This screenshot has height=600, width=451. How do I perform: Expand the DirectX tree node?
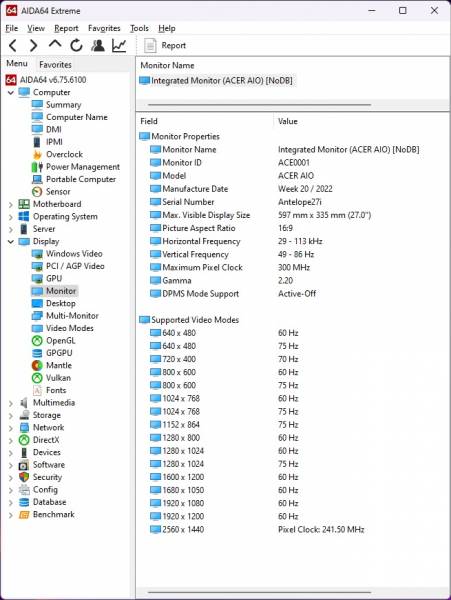(x=11, y=440)
